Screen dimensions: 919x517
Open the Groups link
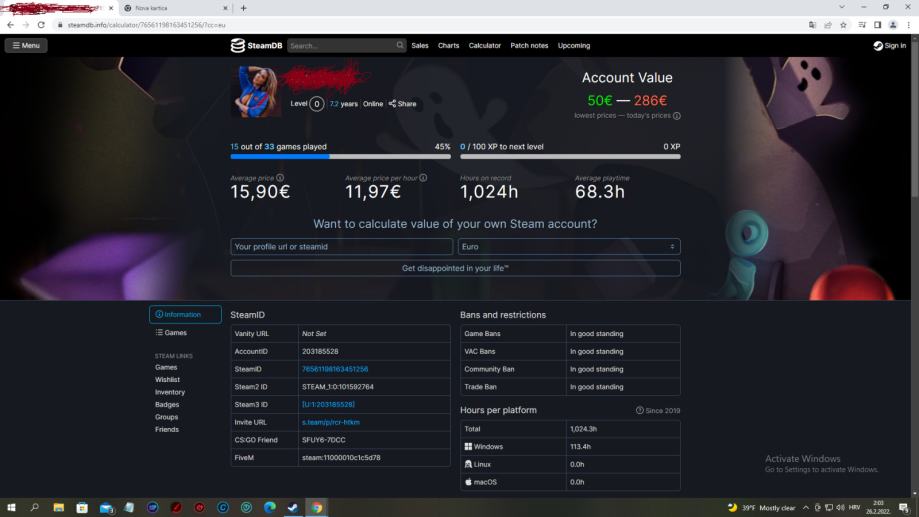(x=166, y=417)
